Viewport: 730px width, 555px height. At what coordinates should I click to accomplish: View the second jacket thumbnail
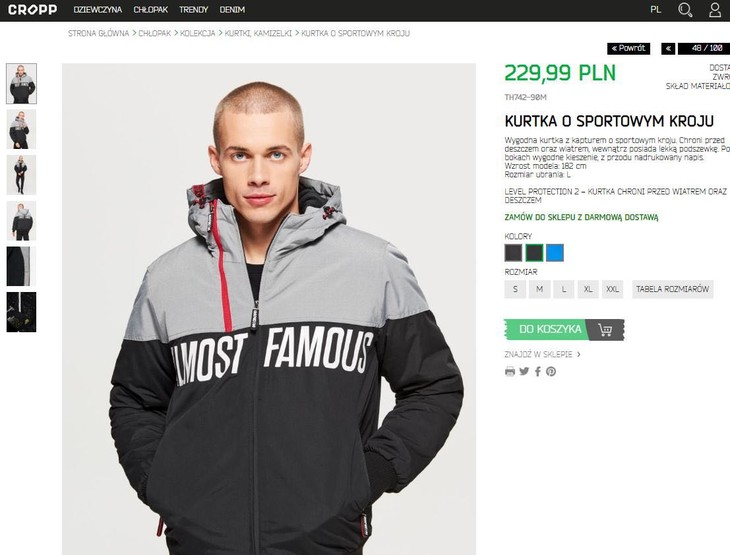click(21, 129)
